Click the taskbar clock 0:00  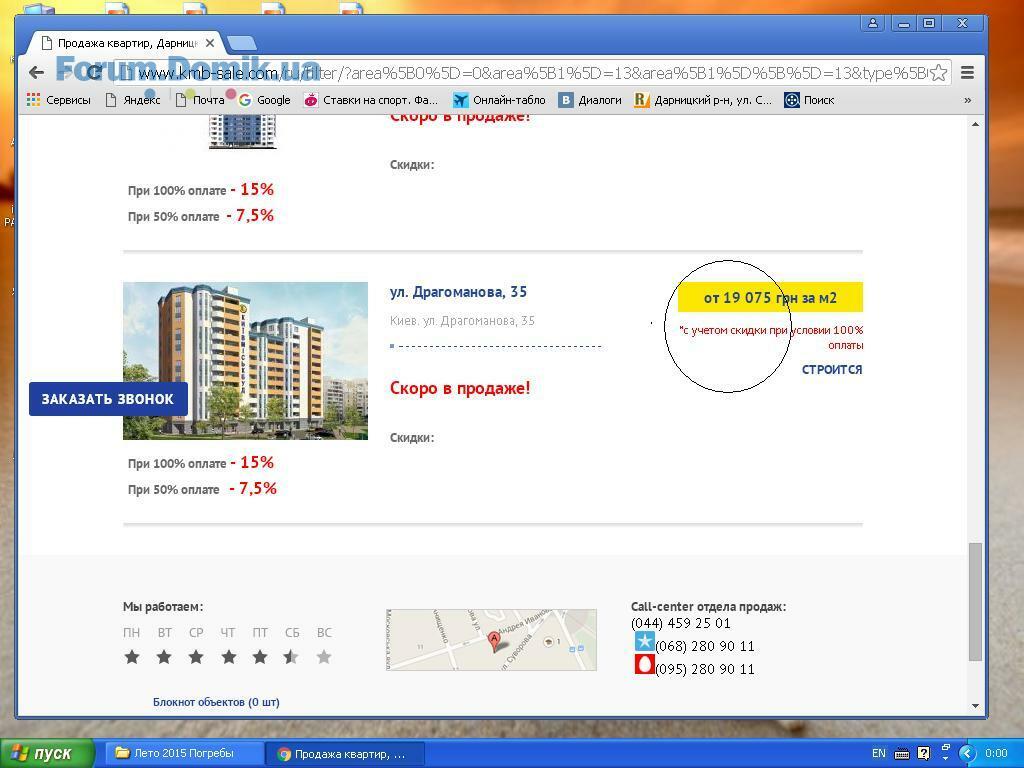[996, 754]
